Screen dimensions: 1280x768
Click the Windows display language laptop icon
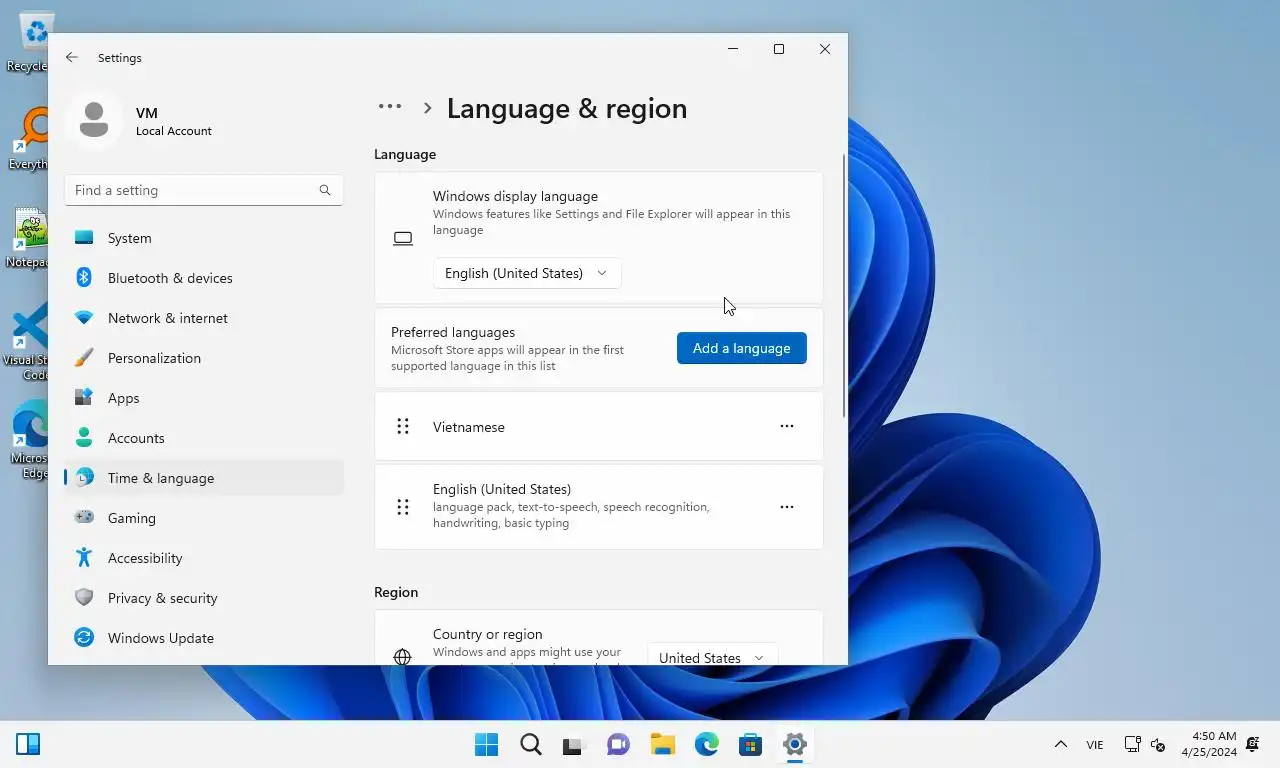pos(403,238)
